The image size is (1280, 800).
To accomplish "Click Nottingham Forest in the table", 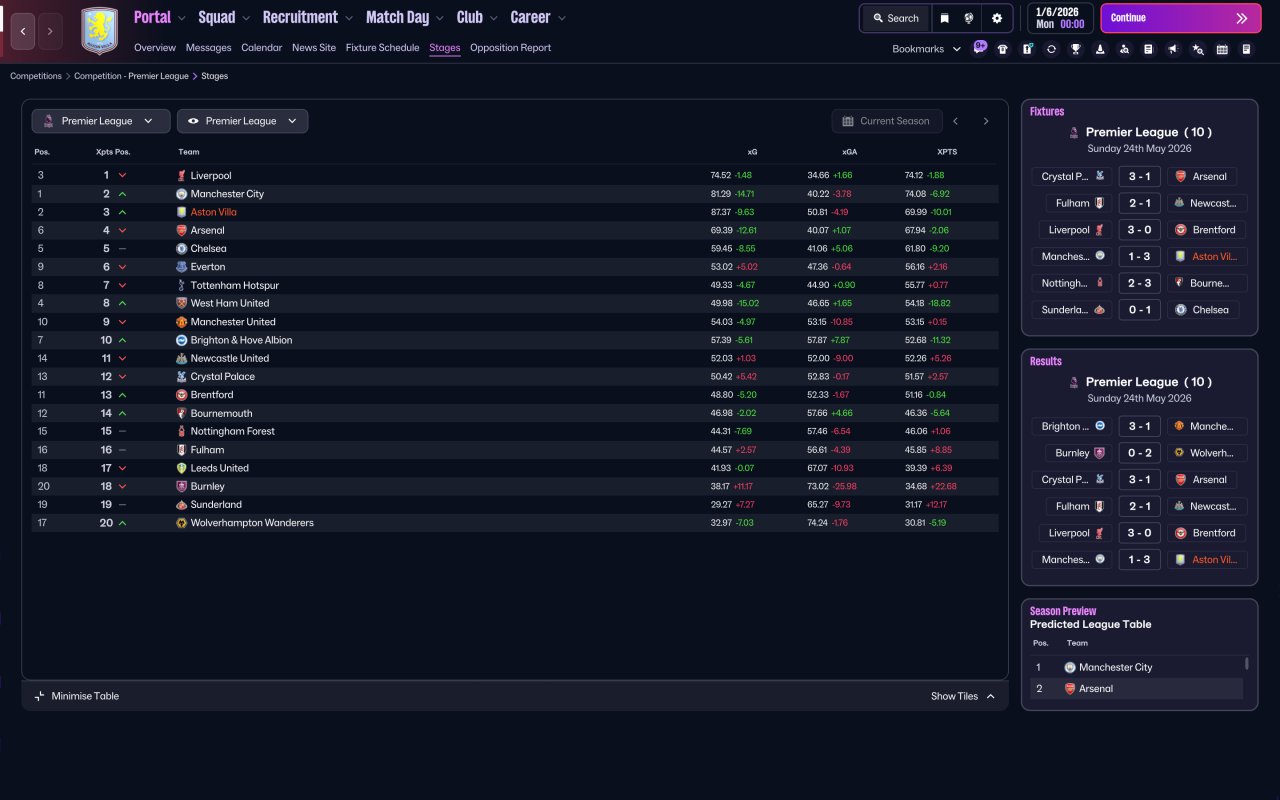I will pyautogui.click(x=233, y=432).
